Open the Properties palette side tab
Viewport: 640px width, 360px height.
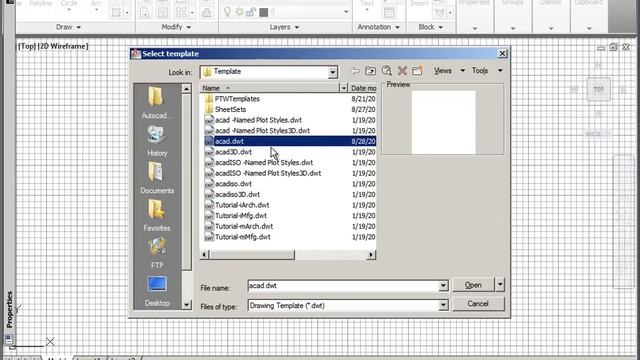point(9,309)
